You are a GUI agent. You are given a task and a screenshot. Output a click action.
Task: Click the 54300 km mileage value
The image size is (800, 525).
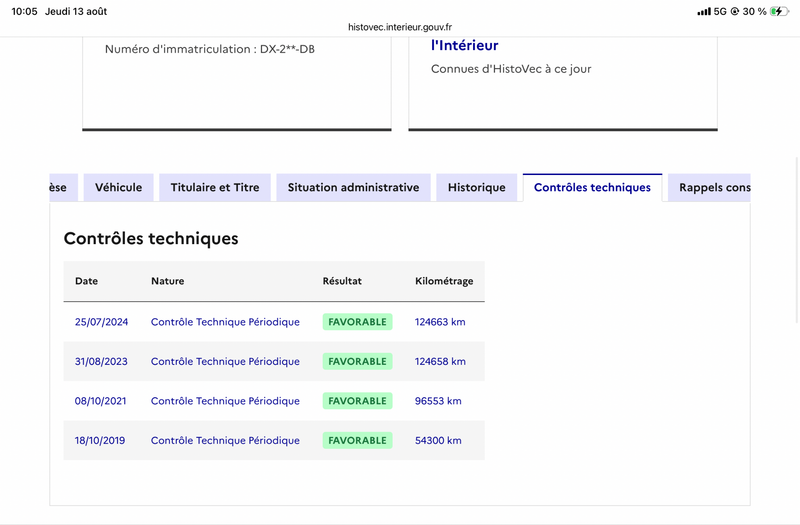click(x=438, y=440)
